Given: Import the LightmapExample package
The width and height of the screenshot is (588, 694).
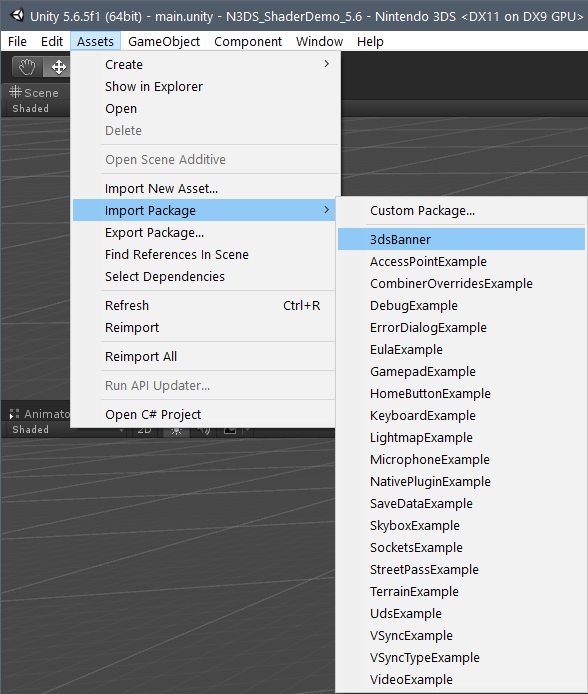Looking at the screenshot, I should pos(461,438).
